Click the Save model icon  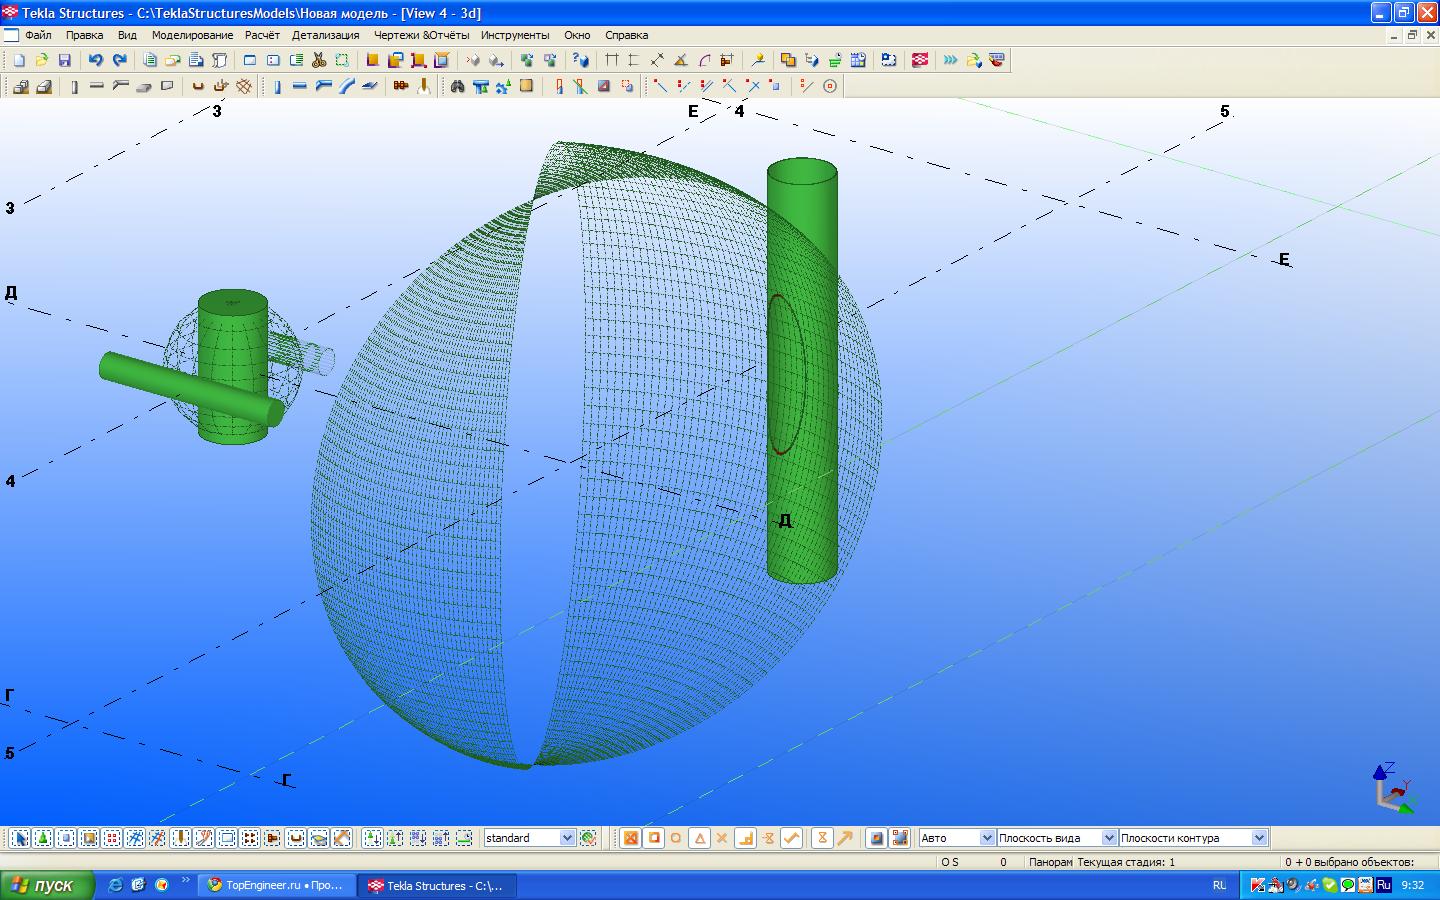[x=65, y=60]
